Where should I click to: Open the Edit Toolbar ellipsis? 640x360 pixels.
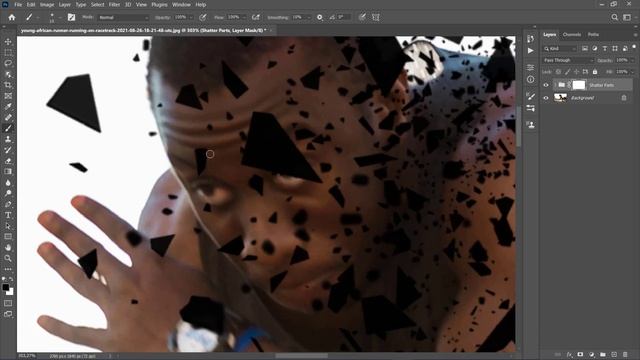click(x=8, y=269)
